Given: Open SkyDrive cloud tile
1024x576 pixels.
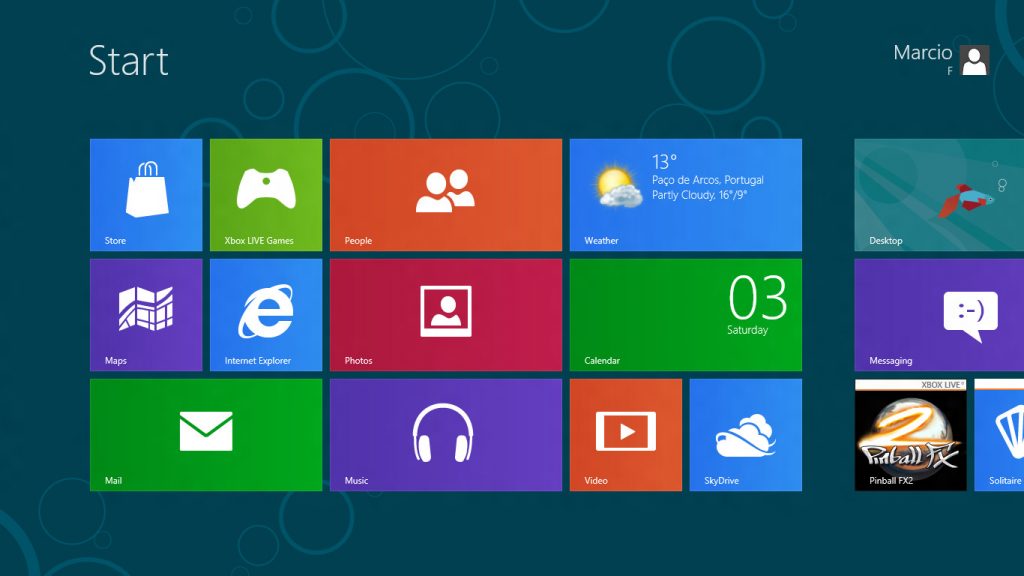Looking at the screenshot, I should pyautogui.click(x=746, y=435).
